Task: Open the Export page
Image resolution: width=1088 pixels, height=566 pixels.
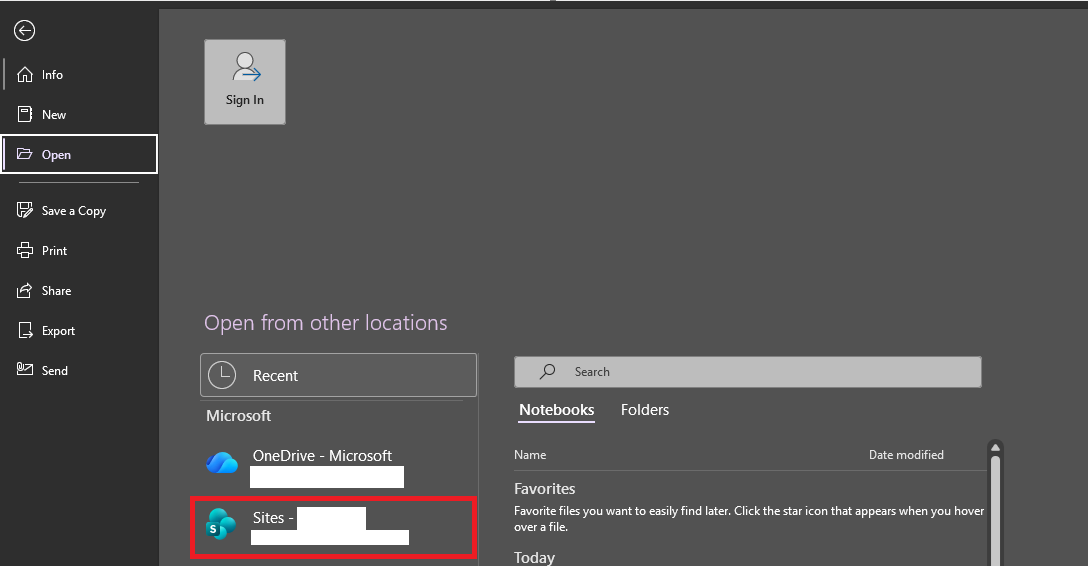Action: 79,331
